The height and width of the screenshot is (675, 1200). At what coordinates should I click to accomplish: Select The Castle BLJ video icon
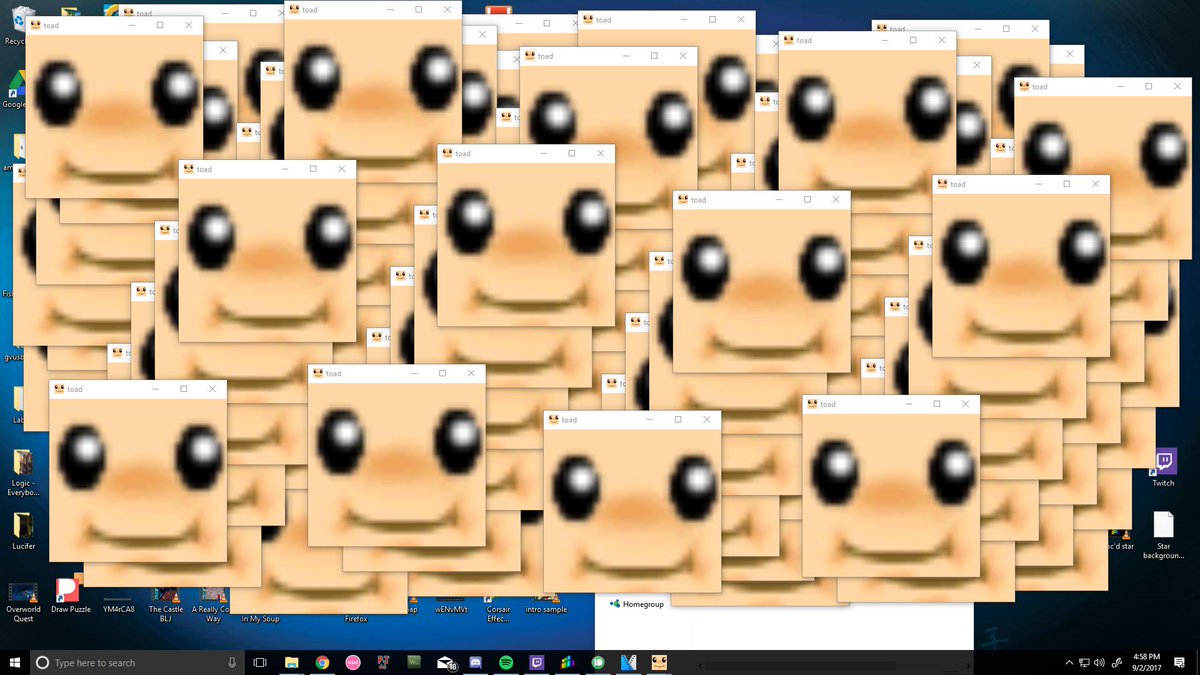(x=165, y=606)
